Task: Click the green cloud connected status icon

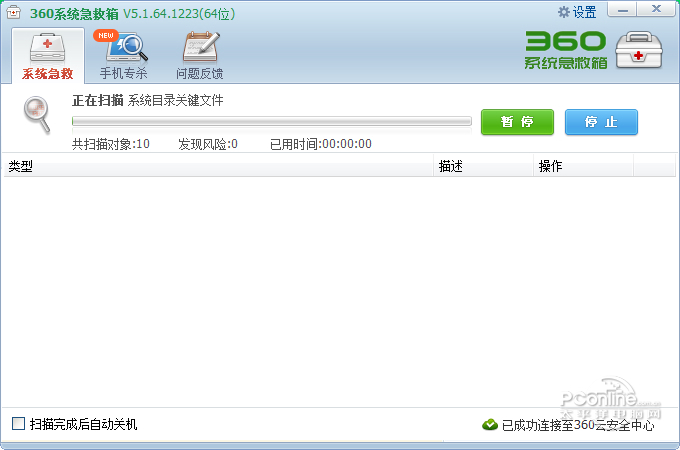Action: point(490,425)
